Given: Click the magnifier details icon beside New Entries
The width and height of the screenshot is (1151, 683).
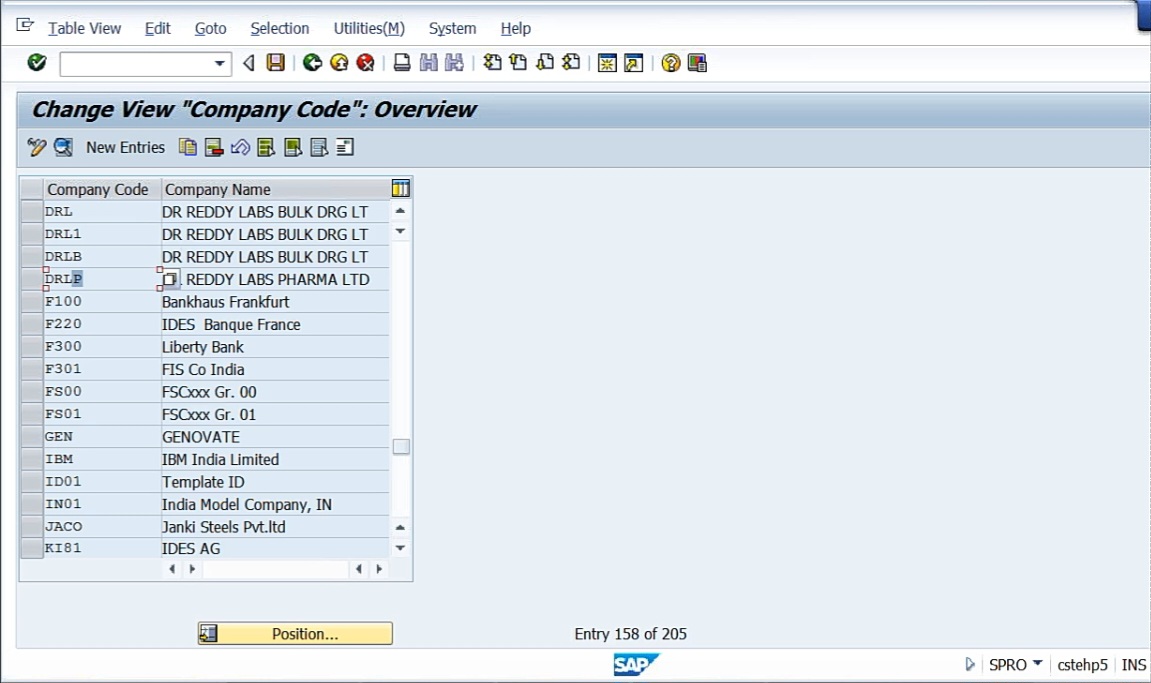Looking at the screenshot, I should point(63,148).
